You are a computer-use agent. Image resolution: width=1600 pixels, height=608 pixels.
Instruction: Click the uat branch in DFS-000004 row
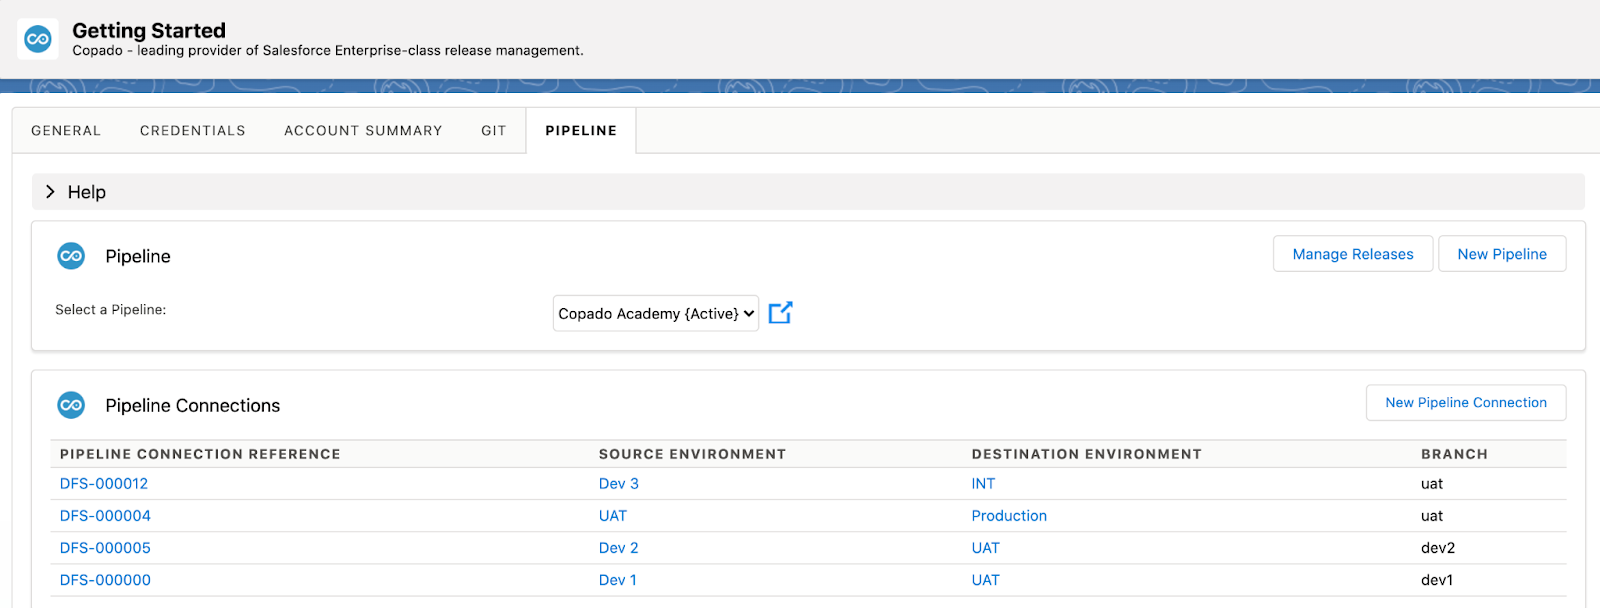(1432, 516)
